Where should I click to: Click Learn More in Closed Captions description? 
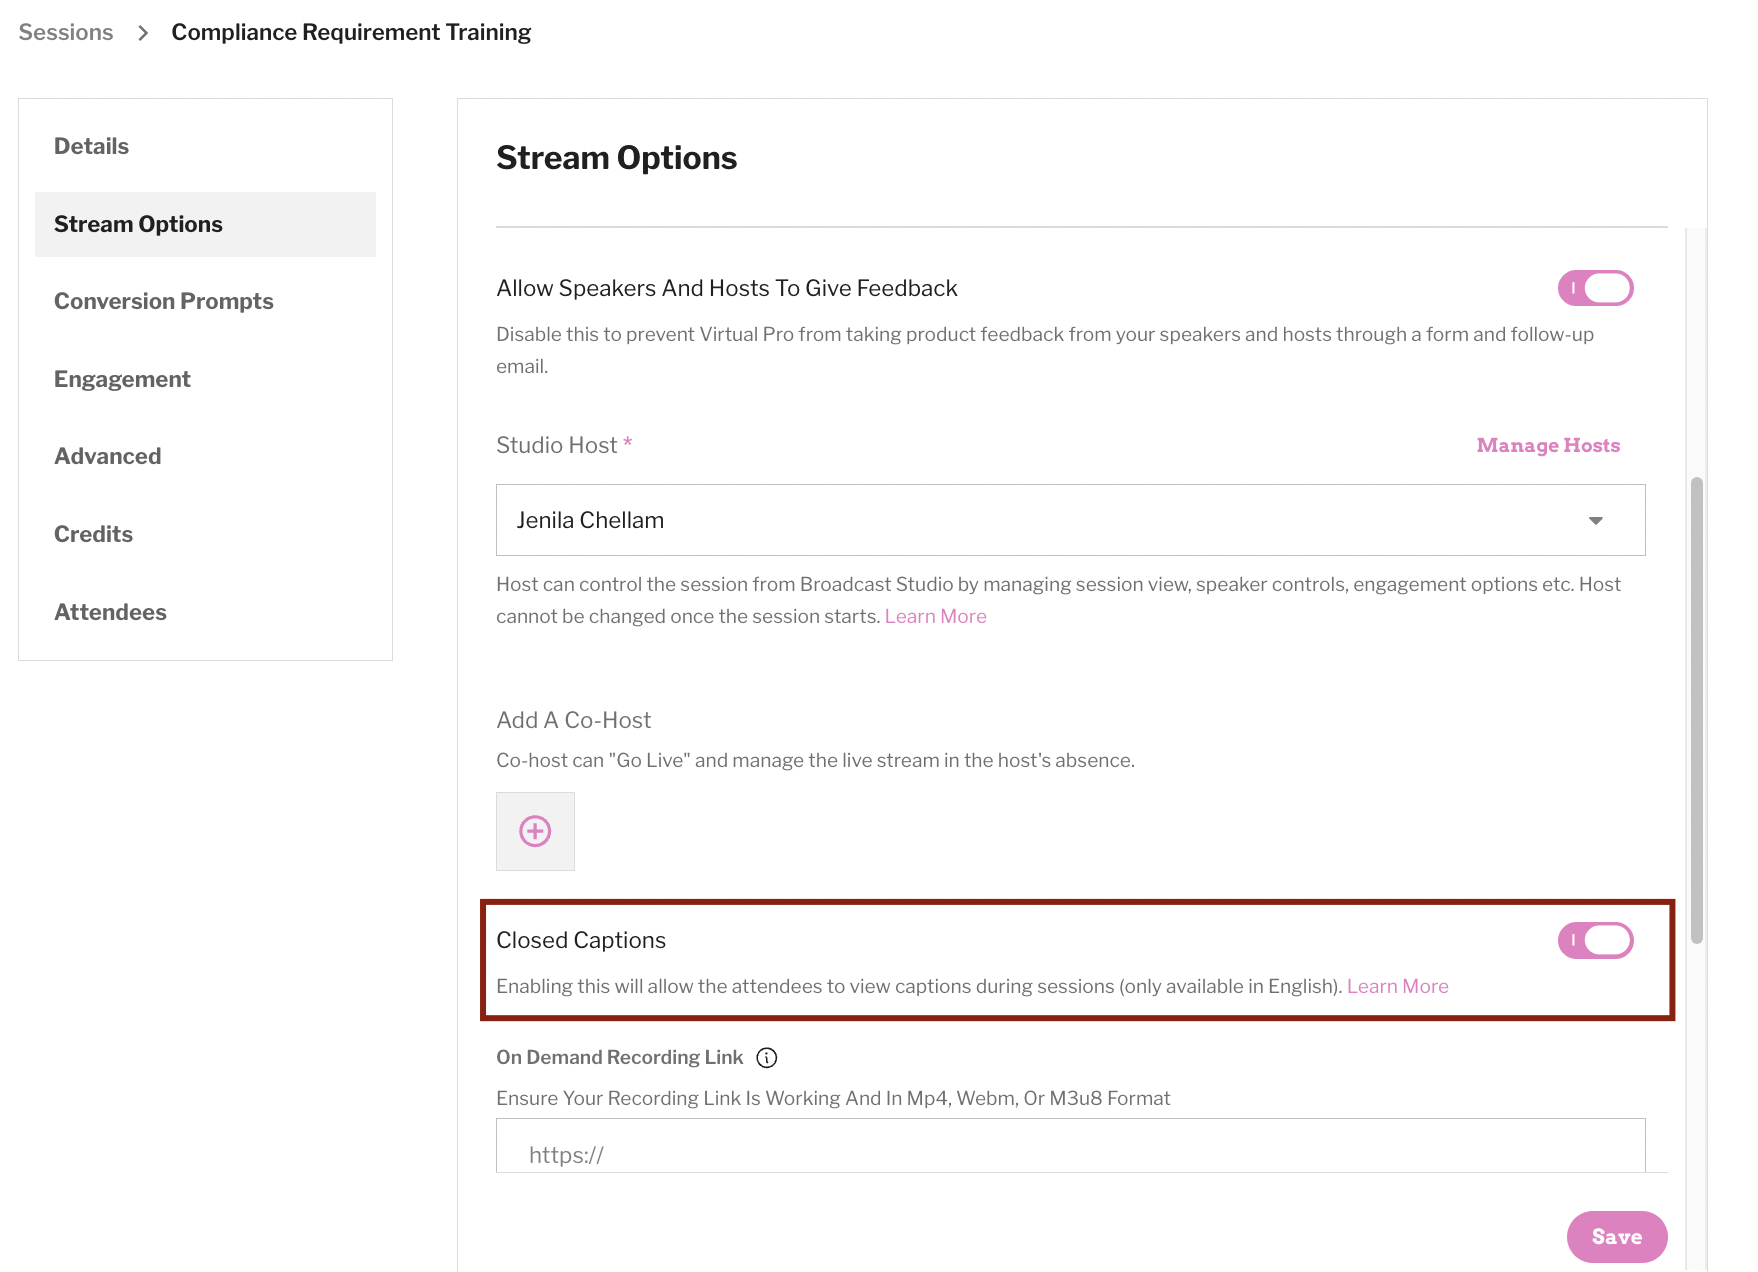pos(1397,986)
